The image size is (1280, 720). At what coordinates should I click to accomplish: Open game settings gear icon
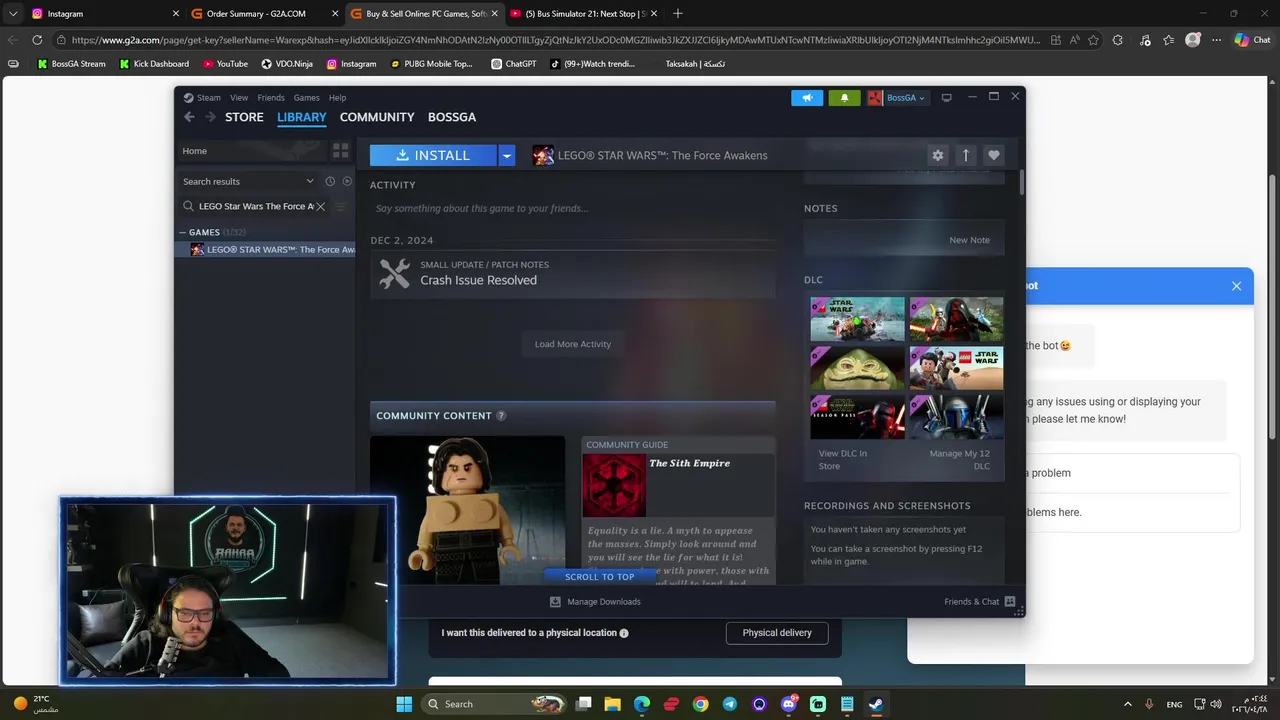(937, 155)
